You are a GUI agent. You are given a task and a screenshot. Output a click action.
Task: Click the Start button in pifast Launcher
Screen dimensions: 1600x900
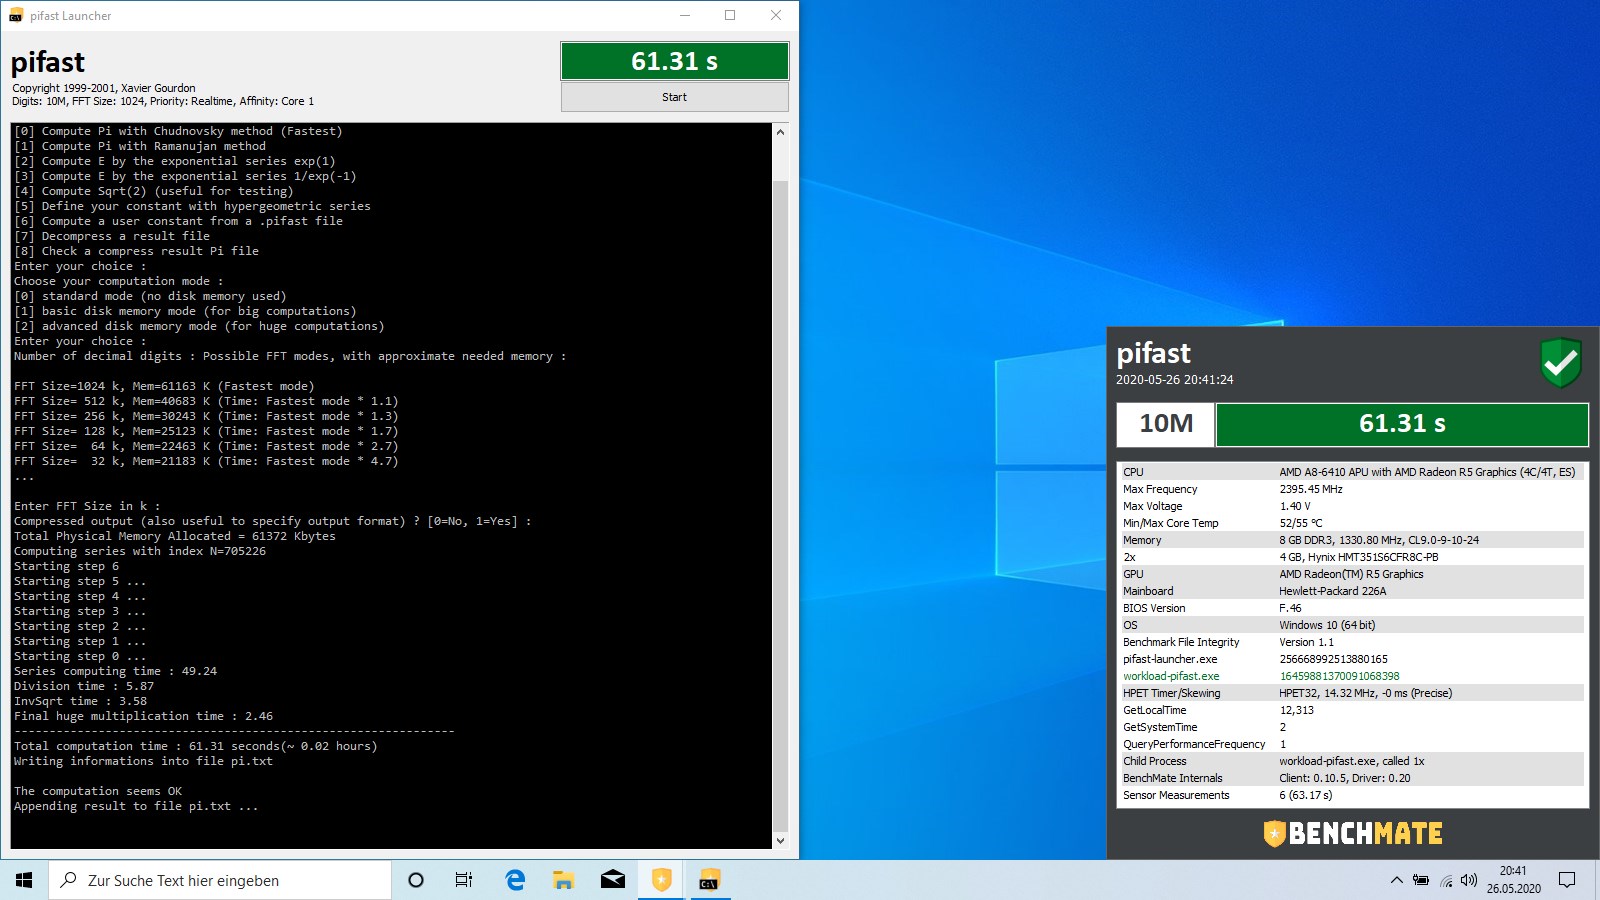coord(674,97)
